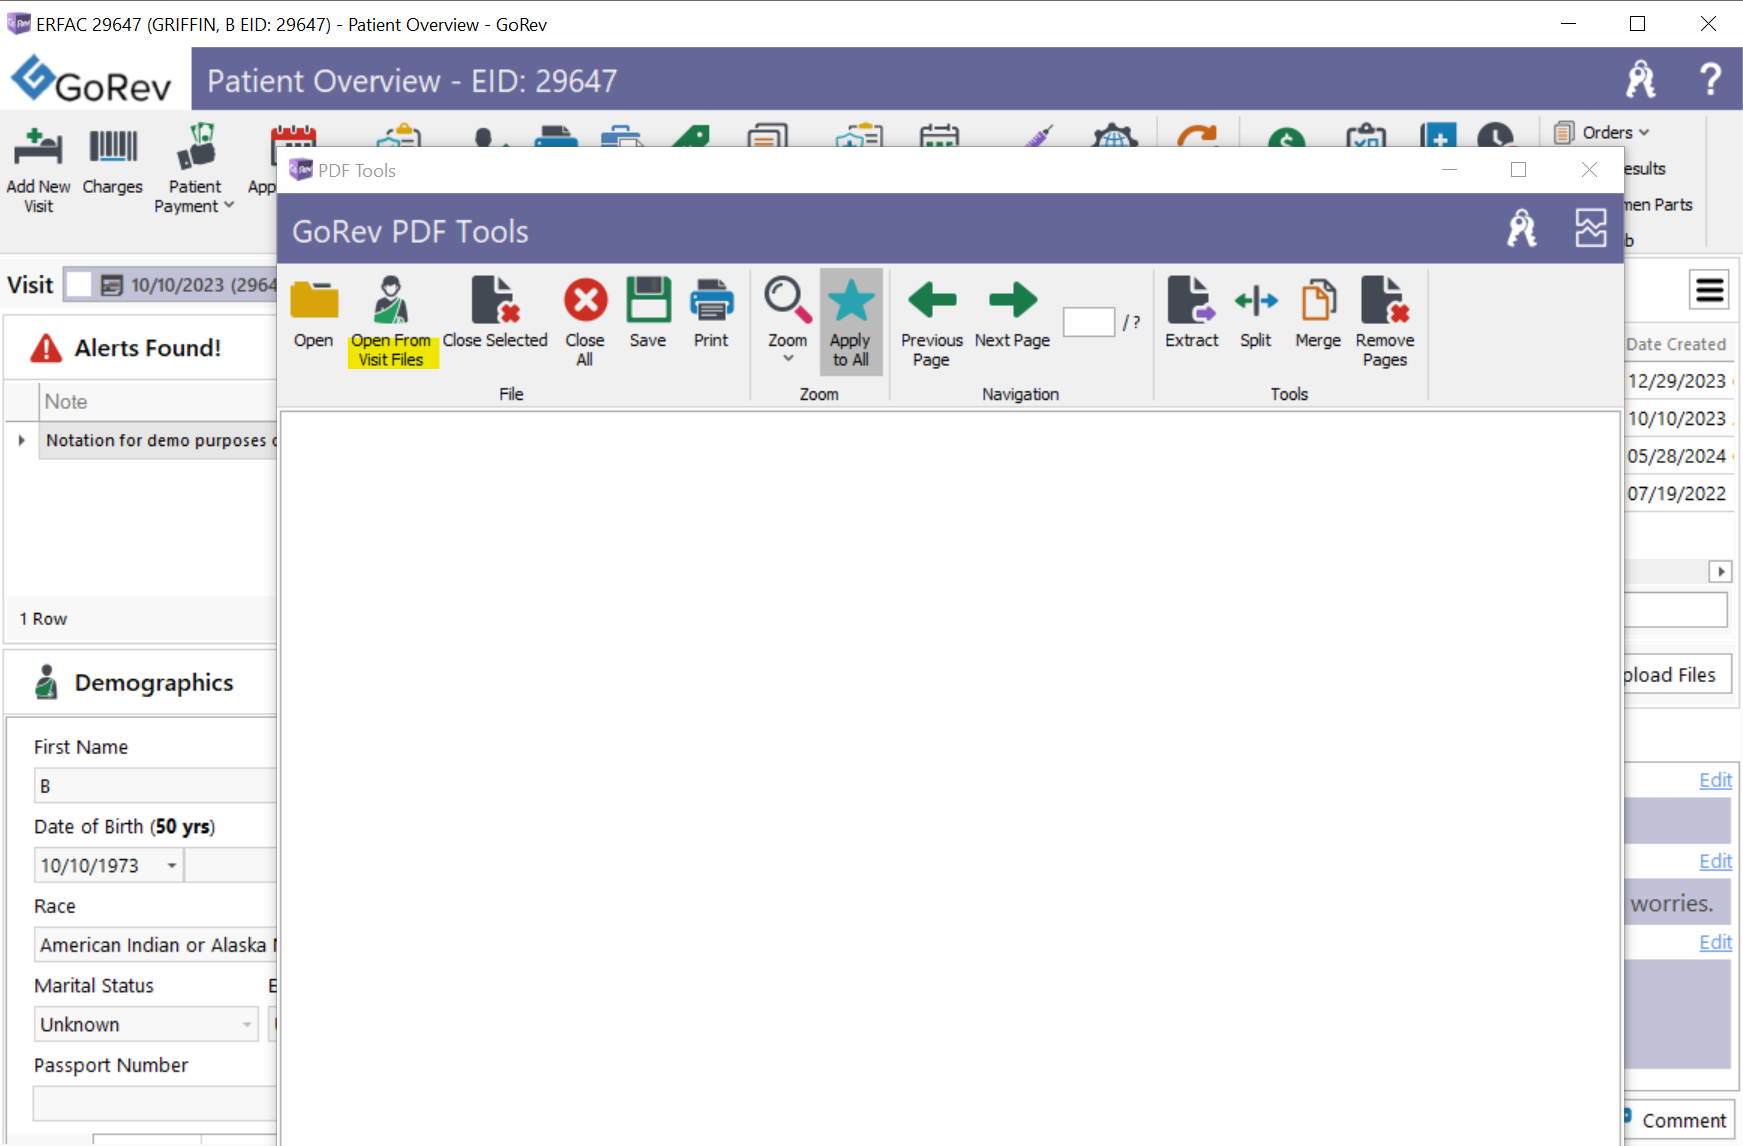This screenshot has height=1146, width=1743.
Task: Print the PDF using the Print icon
Action: click(x=711, y=300)
